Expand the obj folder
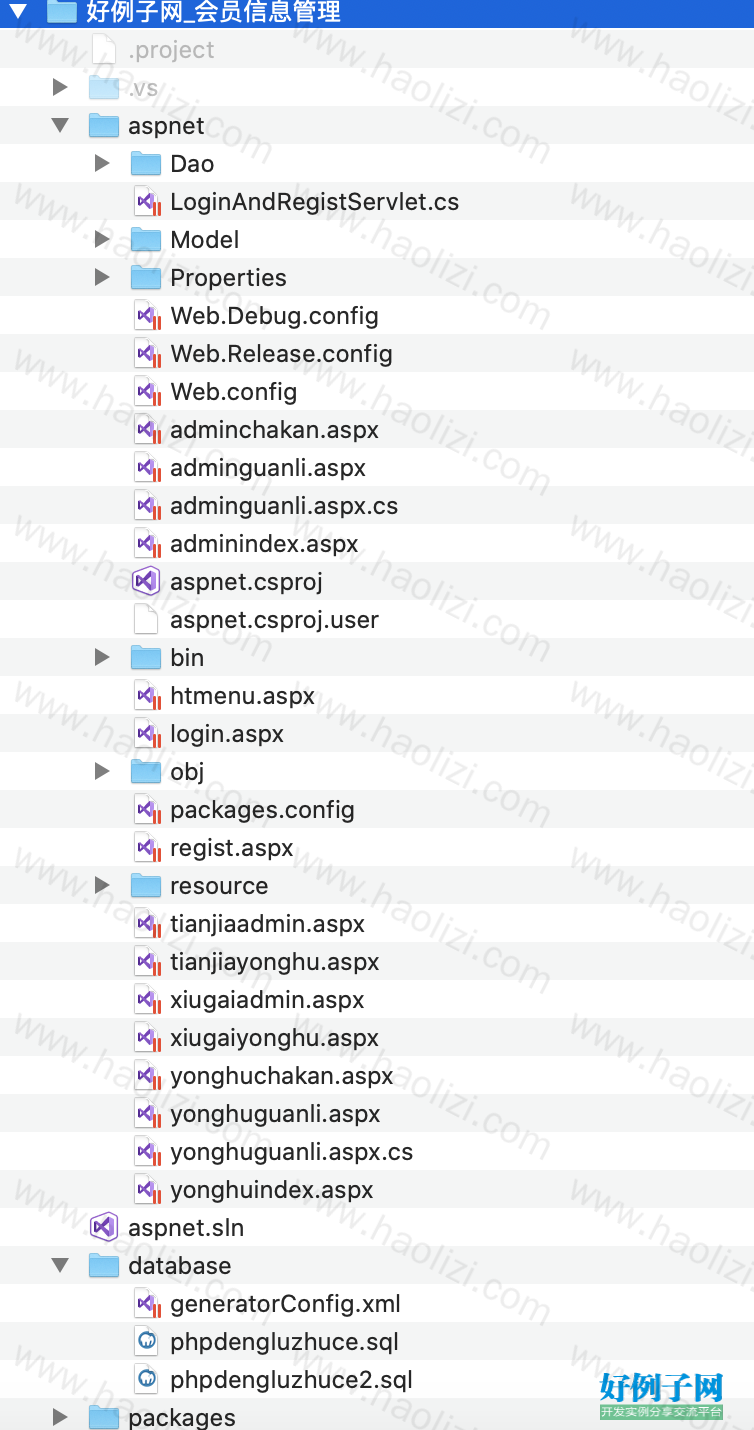 pos(102,771)
